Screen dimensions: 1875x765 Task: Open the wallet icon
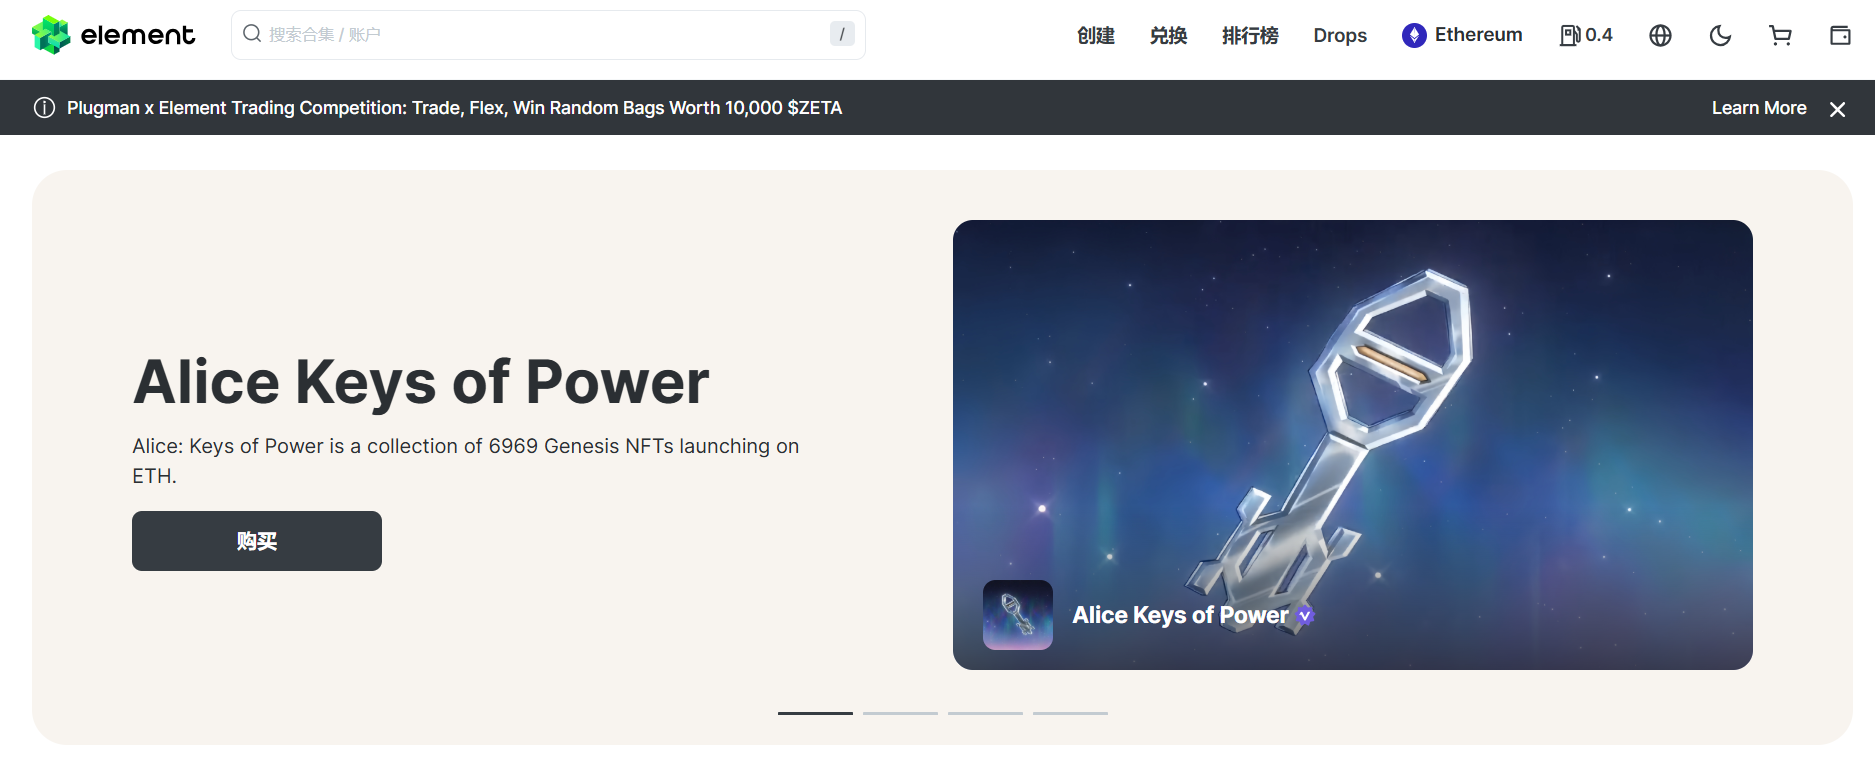tap(1840, 35)
